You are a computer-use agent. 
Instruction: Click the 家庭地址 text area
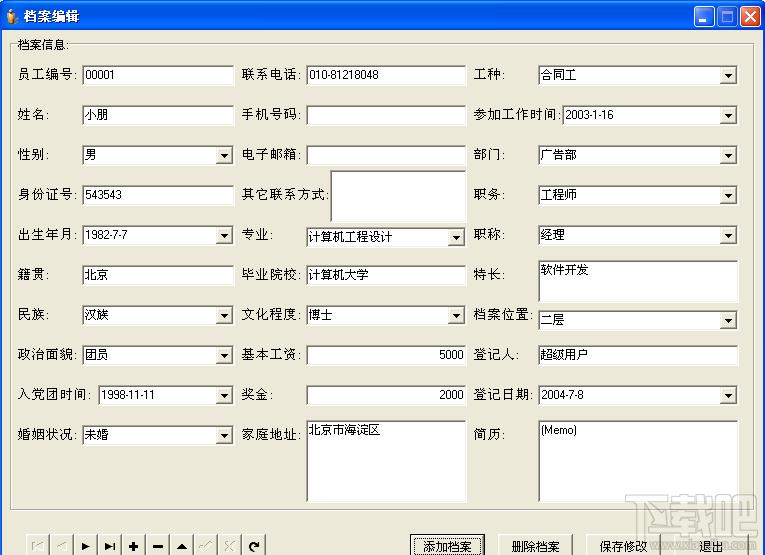386,461
